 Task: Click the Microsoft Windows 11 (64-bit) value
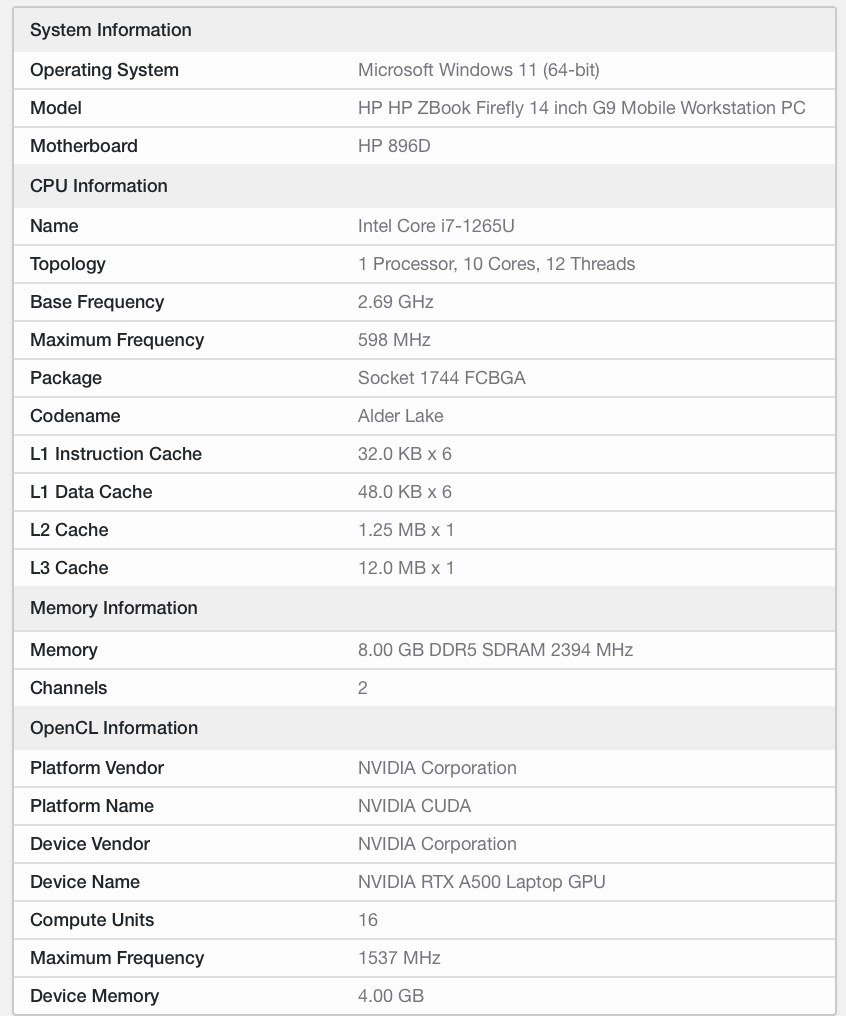(479, 70)
